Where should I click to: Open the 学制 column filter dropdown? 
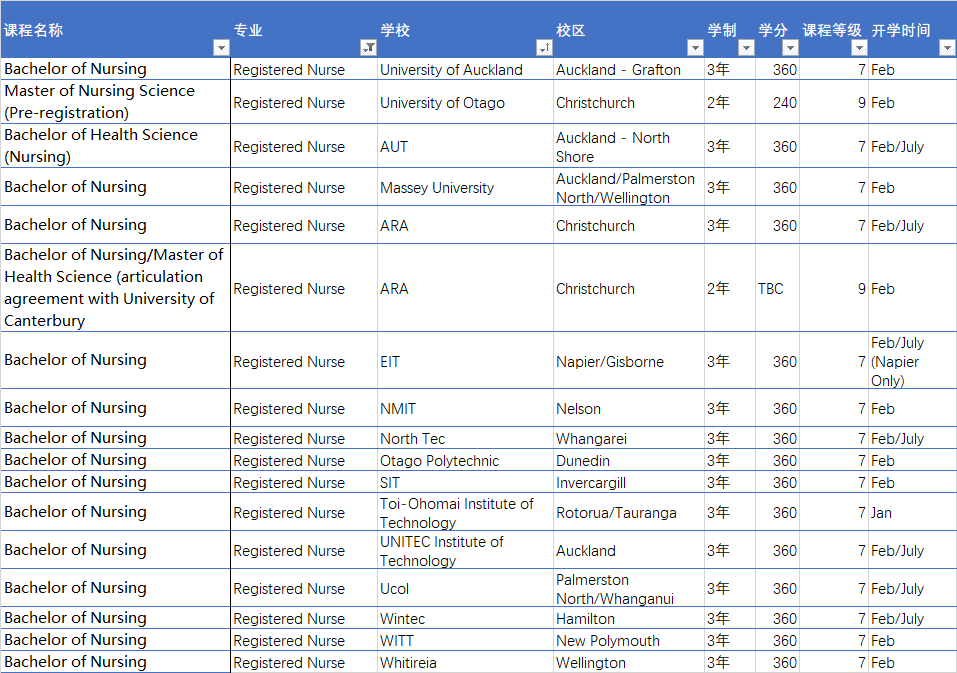[x=746, y=48]
